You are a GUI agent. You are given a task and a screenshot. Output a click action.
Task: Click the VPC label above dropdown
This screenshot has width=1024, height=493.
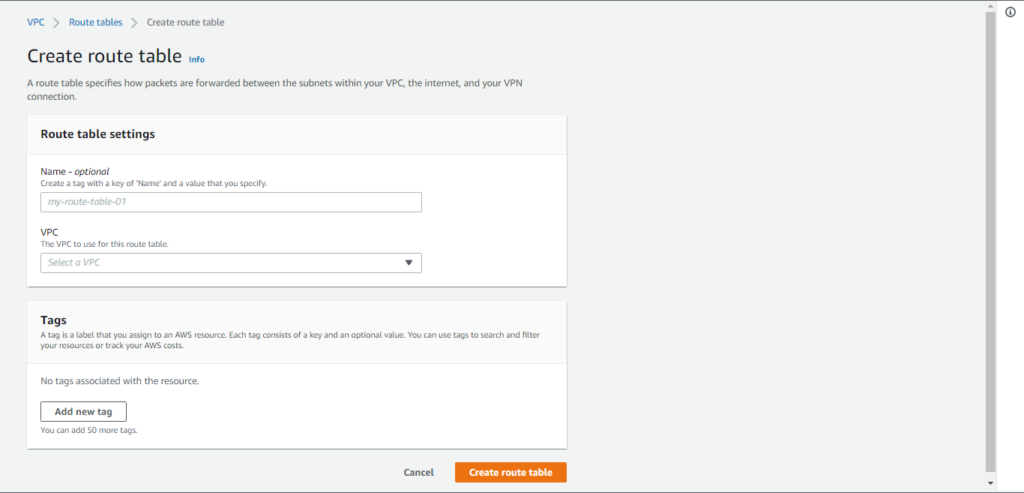[50, 232]
